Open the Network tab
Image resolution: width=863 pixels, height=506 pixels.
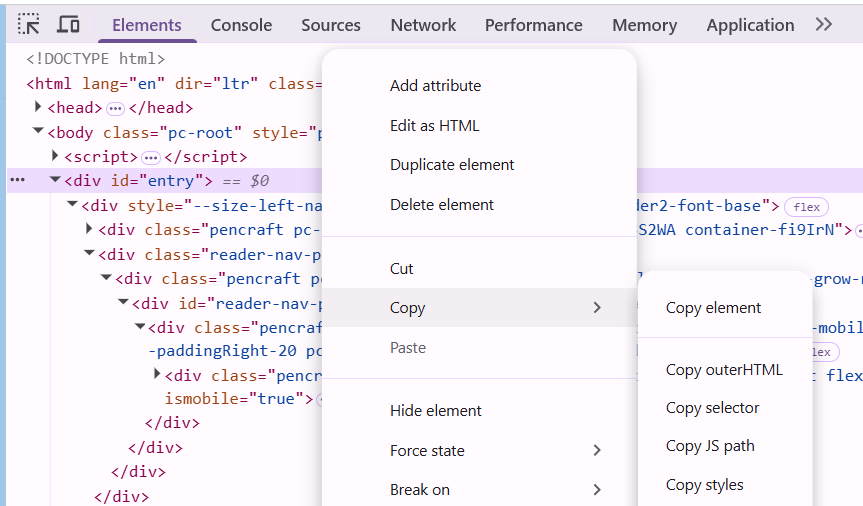click(423, 25)
